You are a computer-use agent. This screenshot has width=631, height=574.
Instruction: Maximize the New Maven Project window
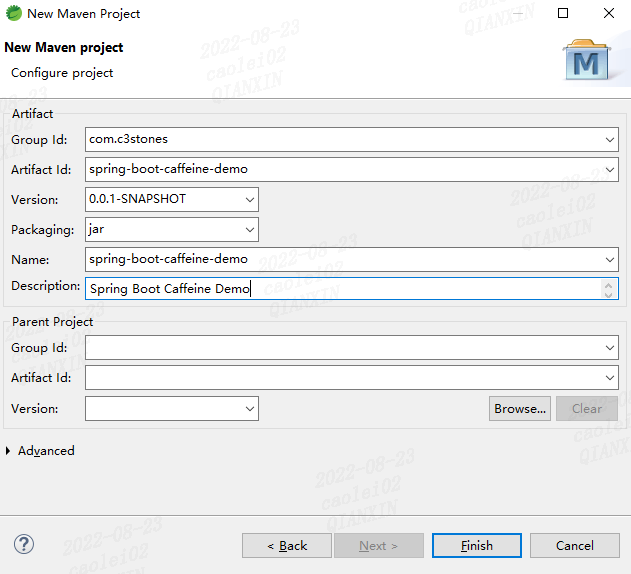(x=563, y=13)
